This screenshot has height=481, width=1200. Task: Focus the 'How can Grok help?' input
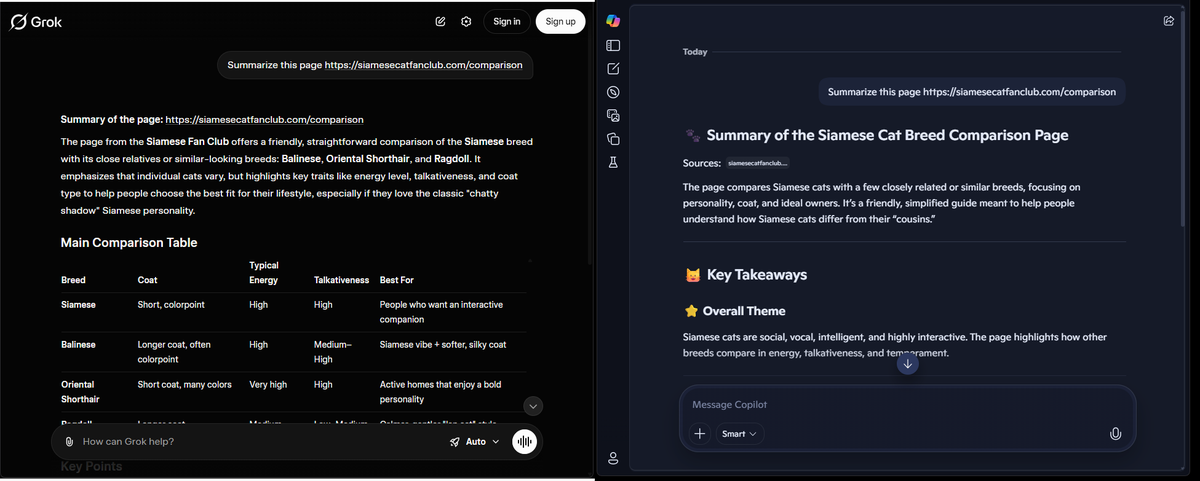[260, 441]
